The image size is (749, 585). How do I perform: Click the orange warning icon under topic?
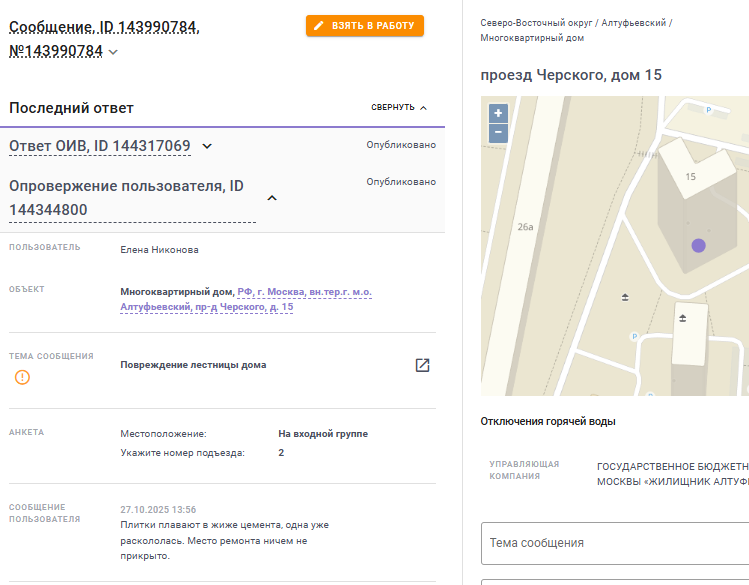click(22, 377)
